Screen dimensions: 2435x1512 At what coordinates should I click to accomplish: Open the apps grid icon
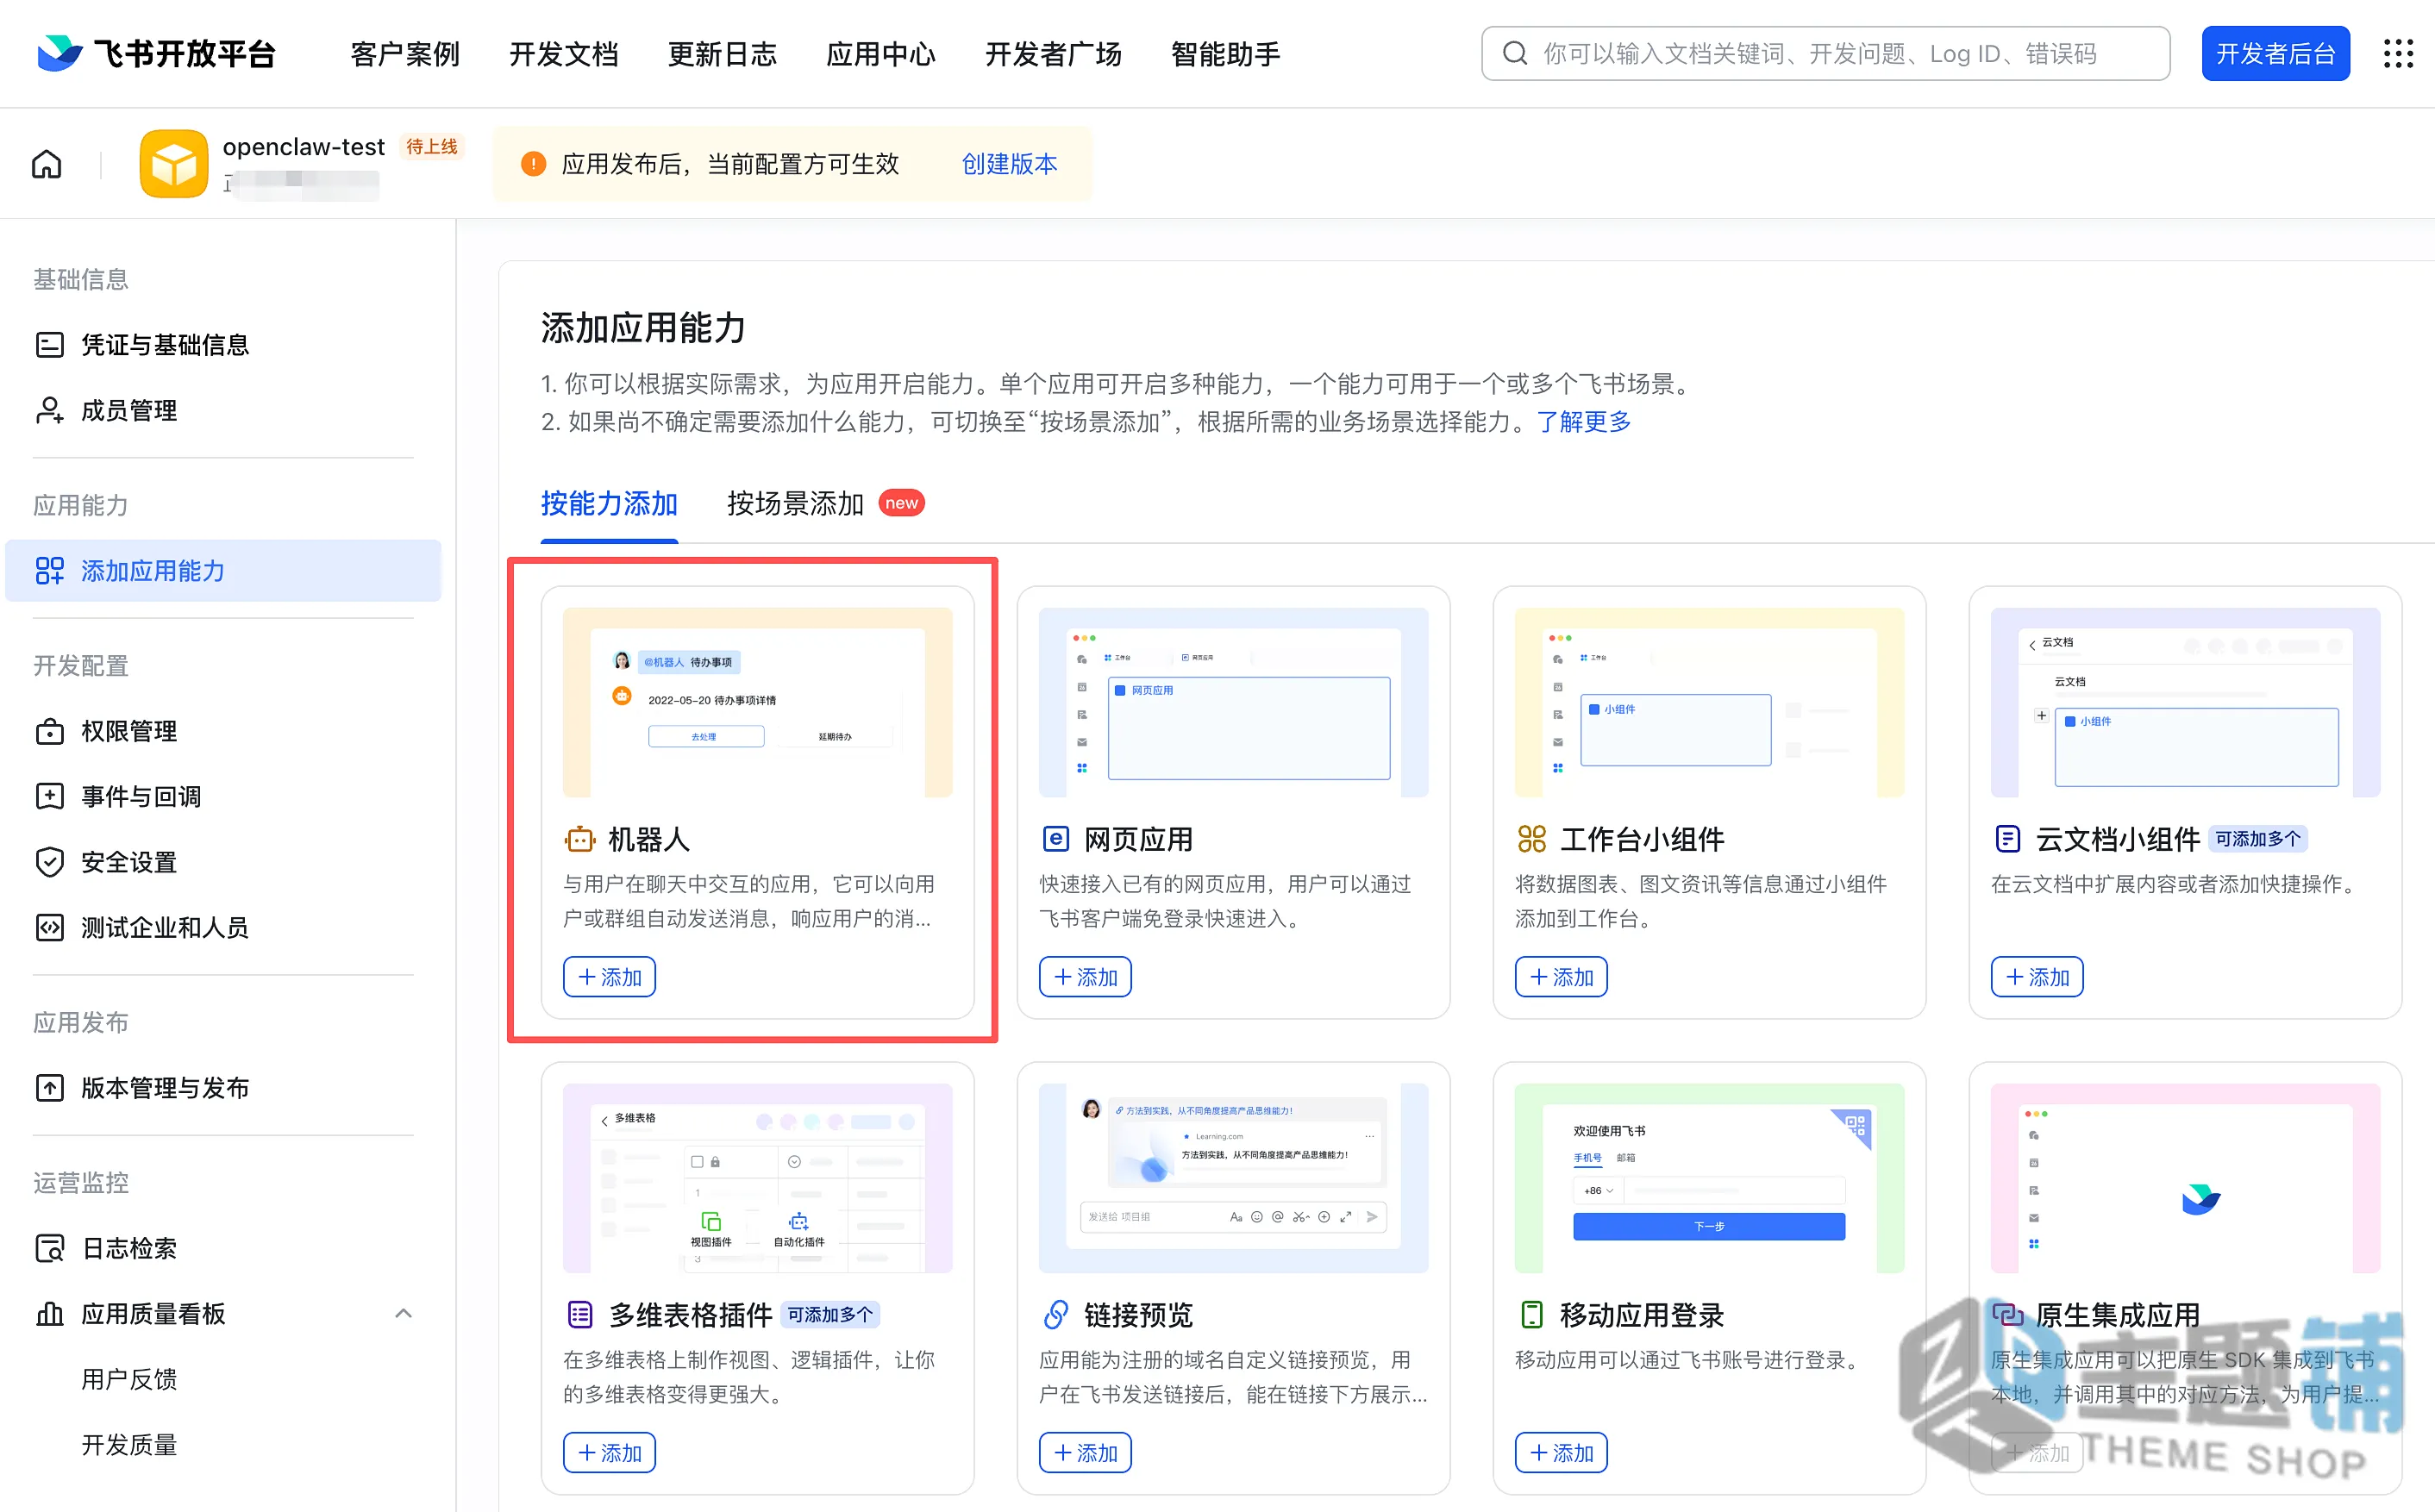click(2397, 53)
